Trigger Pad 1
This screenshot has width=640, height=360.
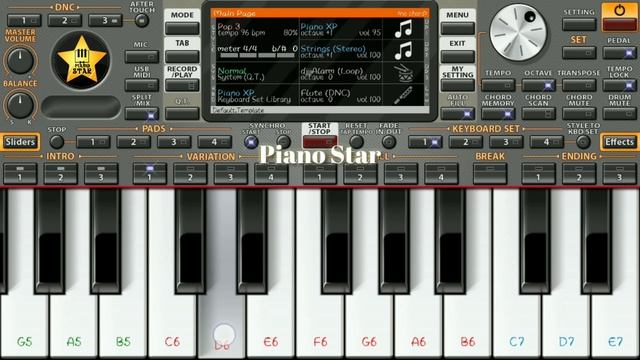click(x=93, y=142)
